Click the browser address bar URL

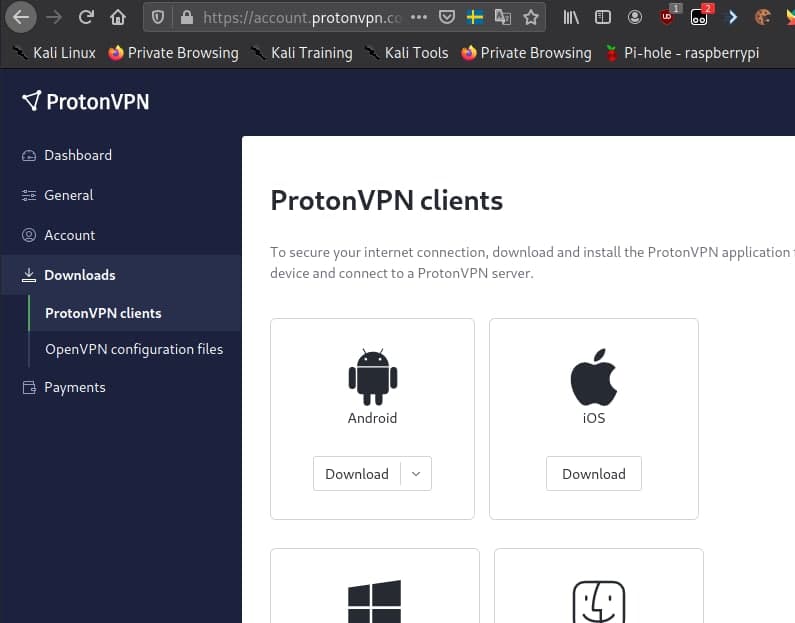[x=300, y=17]
